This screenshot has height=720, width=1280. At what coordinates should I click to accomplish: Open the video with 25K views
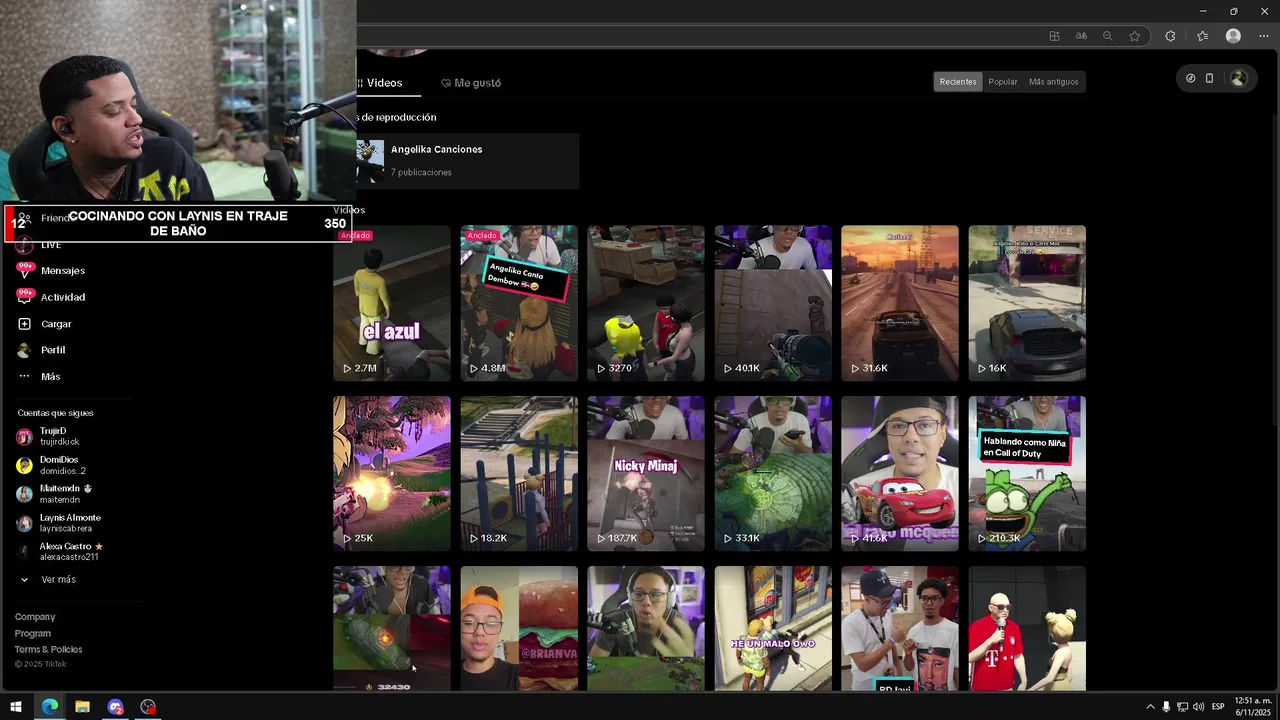pos(392,473)
